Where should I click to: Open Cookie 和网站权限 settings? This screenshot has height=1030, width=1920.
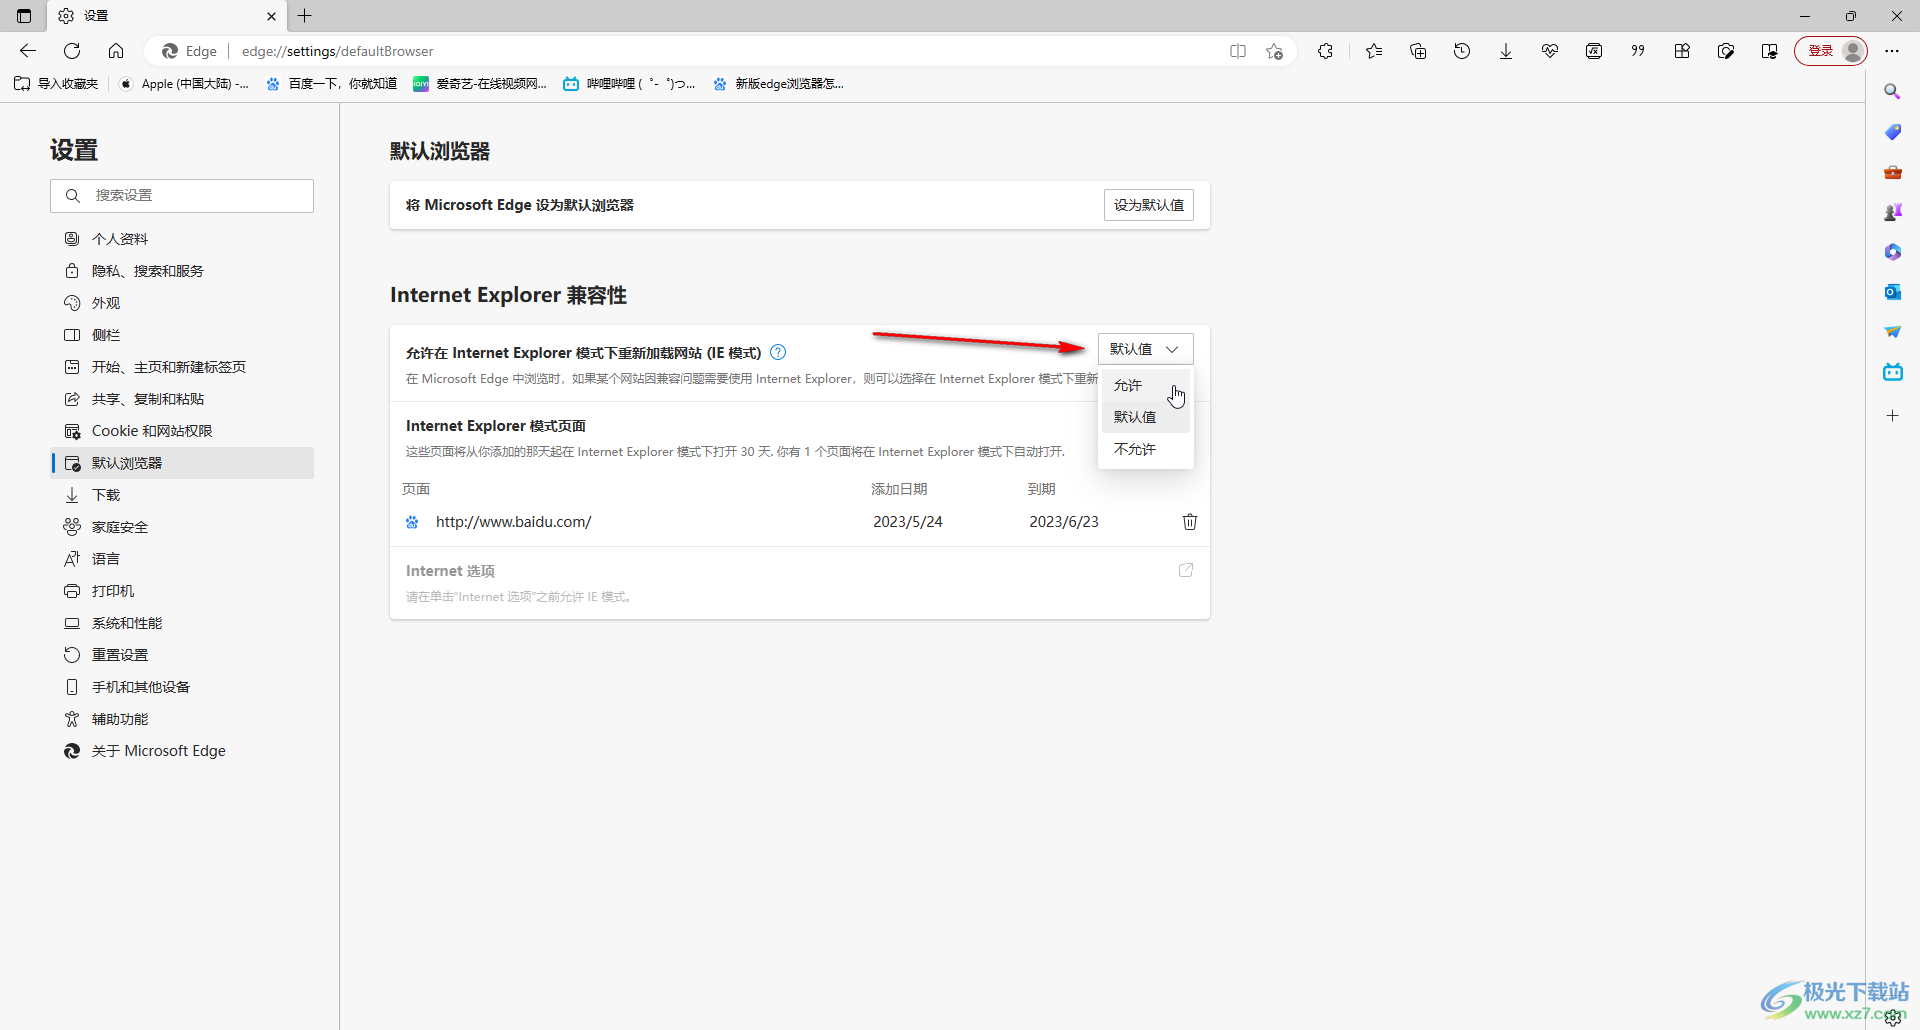tap(182, 431)
